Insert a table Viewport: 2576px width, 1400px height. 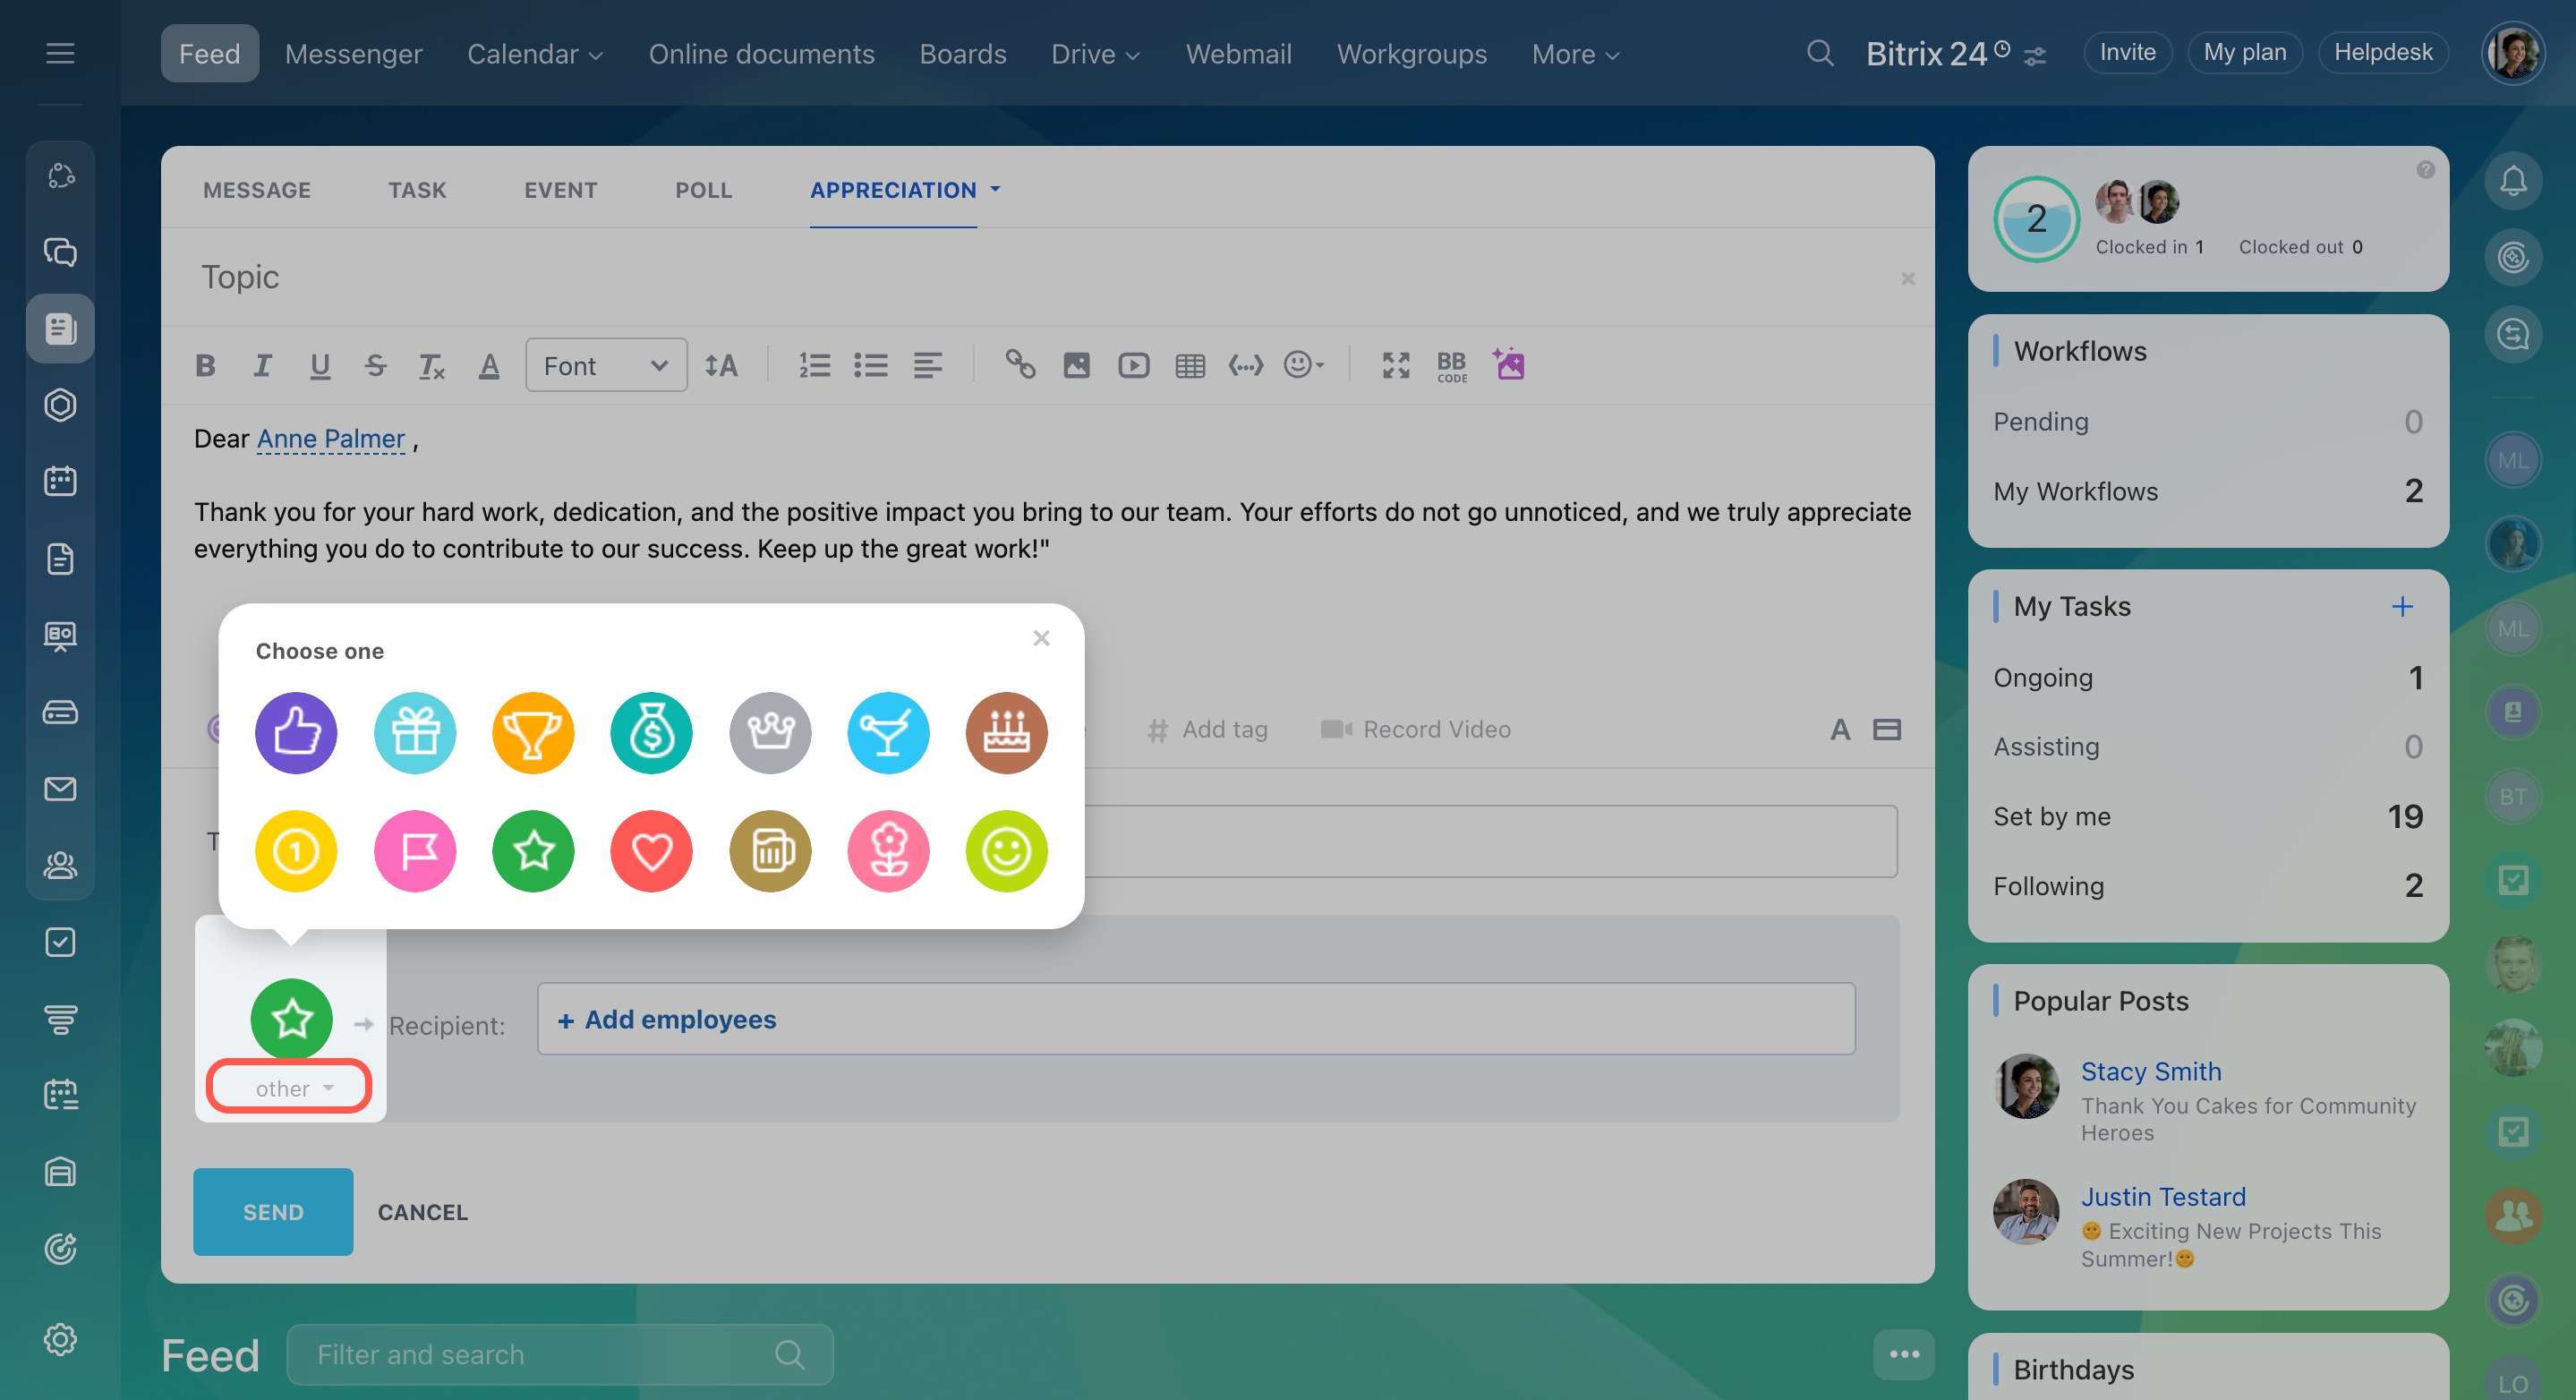point(1190,366)
